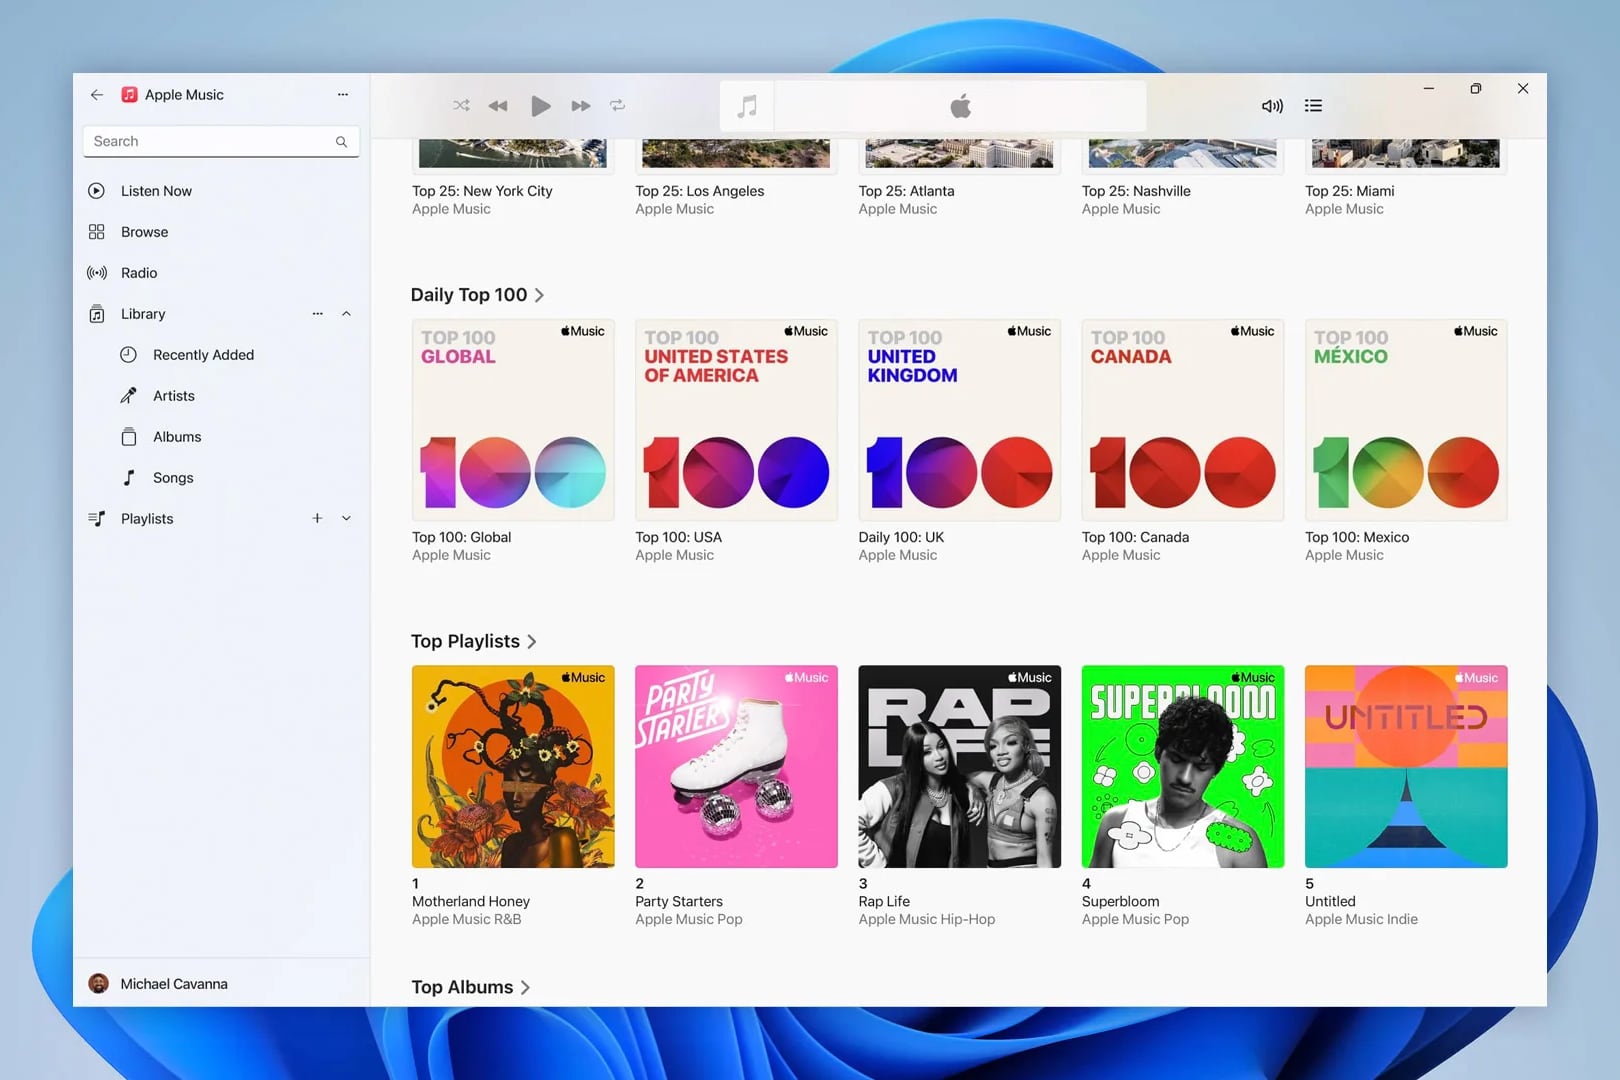Expand the Playlists section
This screenshot has width=1620, height=1080.
coord(346,518)
